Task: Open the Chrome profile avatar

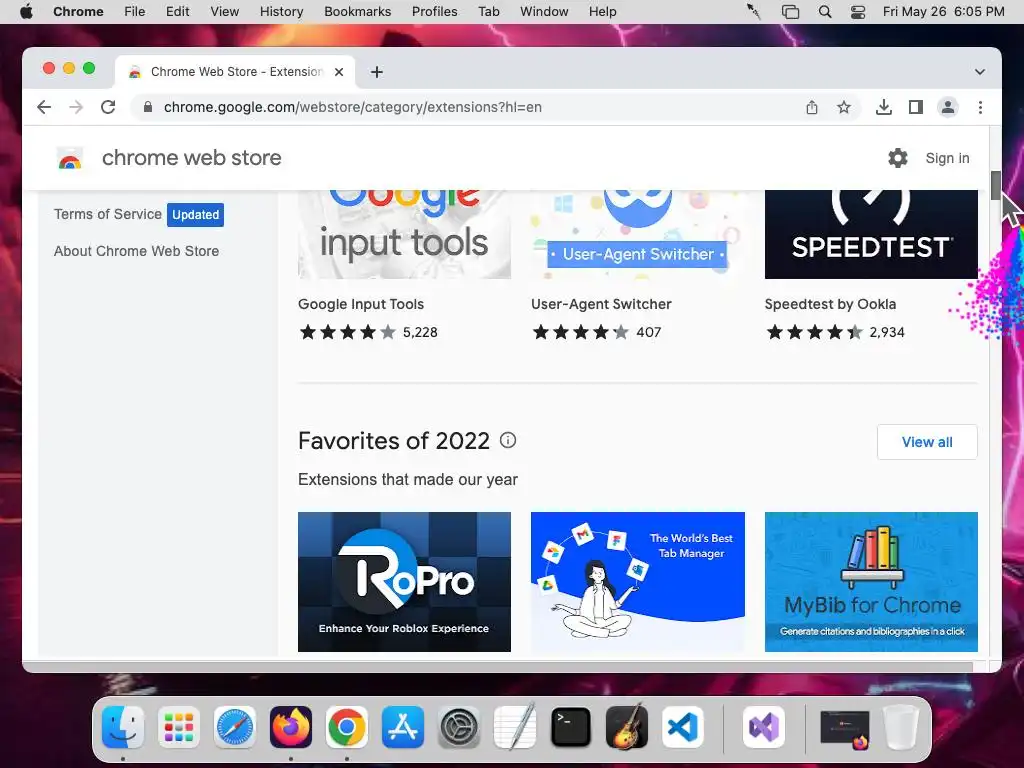Action: point(948,107)
